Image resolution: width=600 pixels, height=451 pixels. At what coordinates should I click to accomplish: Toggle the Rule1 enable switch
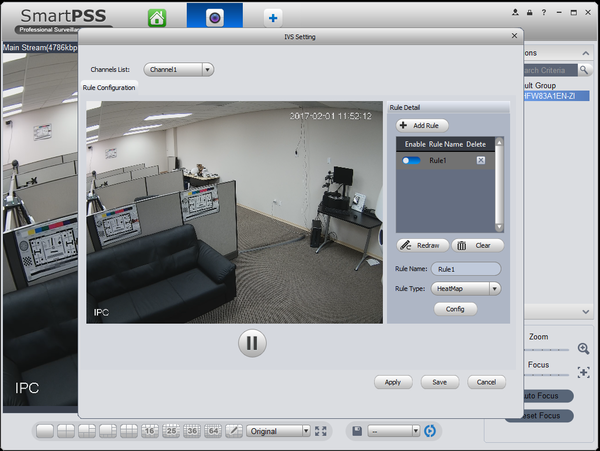411,161
